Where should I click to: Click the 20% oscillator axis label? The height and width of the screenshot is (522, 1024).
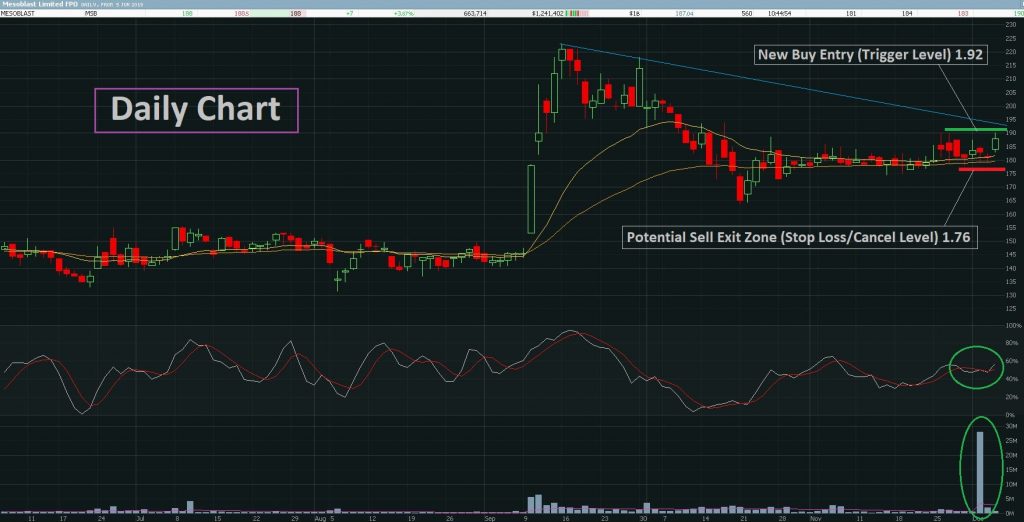click(x=1012, y=397)
